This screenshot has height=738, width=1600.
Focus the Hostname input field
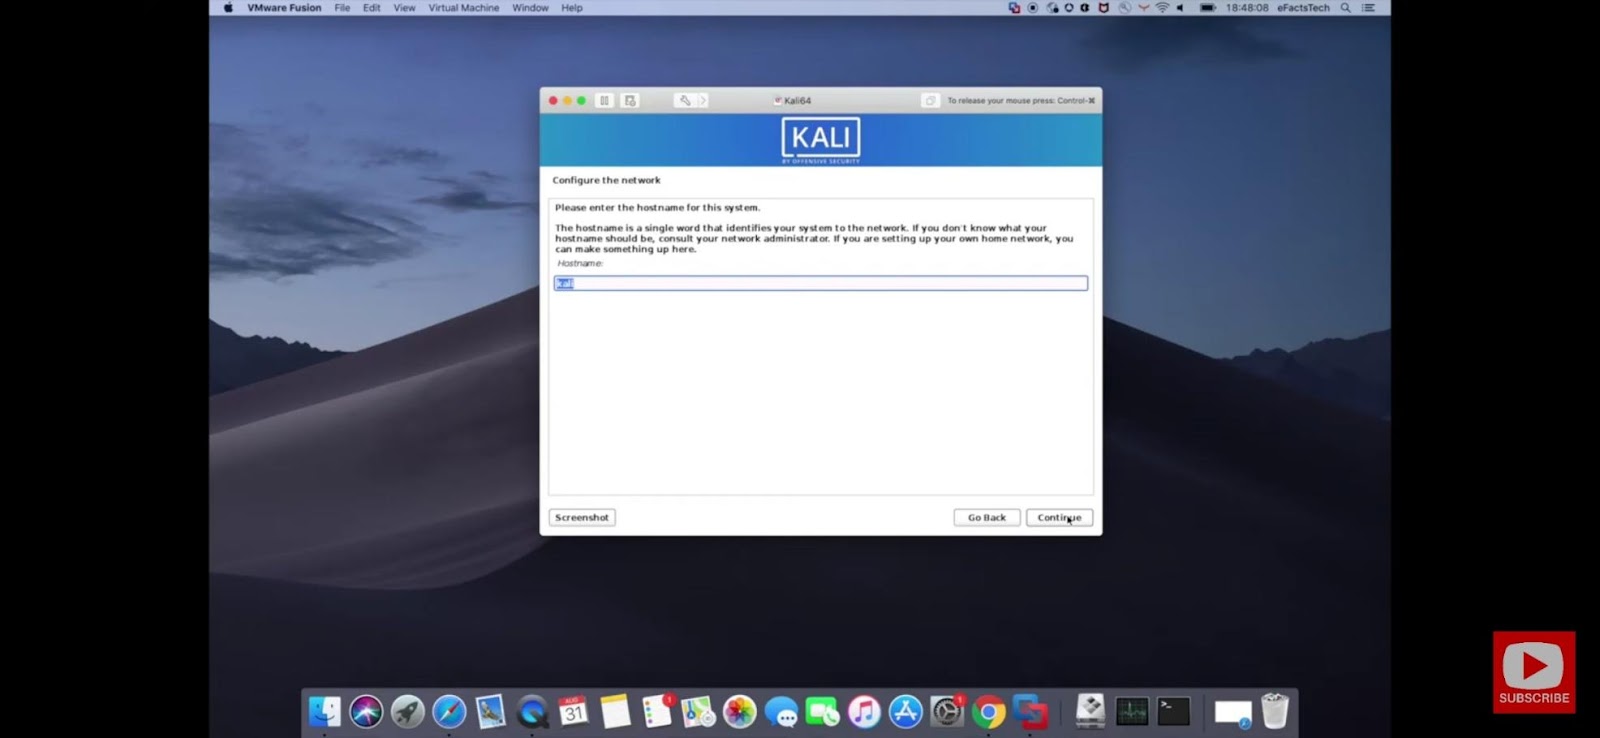point(821,284)
